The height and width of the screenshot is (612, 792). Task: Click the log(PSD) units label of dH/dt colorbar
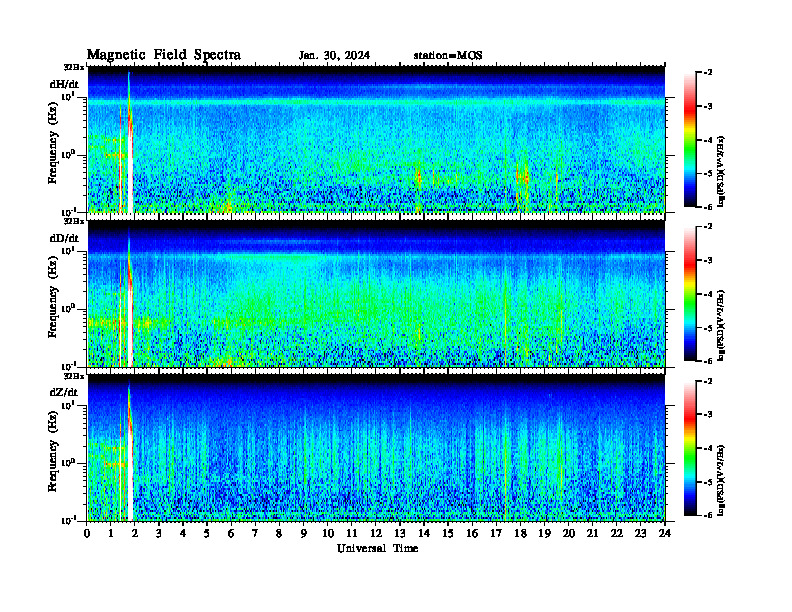(720, 171)
